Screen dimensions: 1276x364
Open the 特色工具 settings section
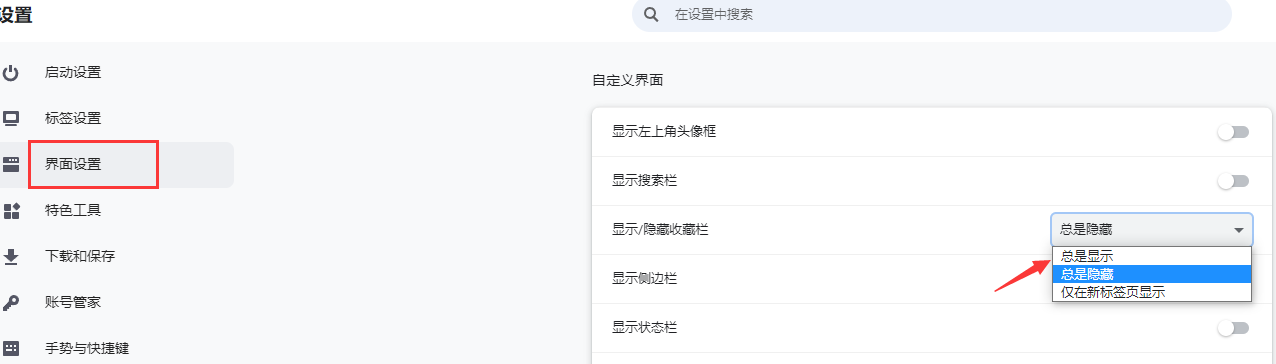tap(73, 210)
